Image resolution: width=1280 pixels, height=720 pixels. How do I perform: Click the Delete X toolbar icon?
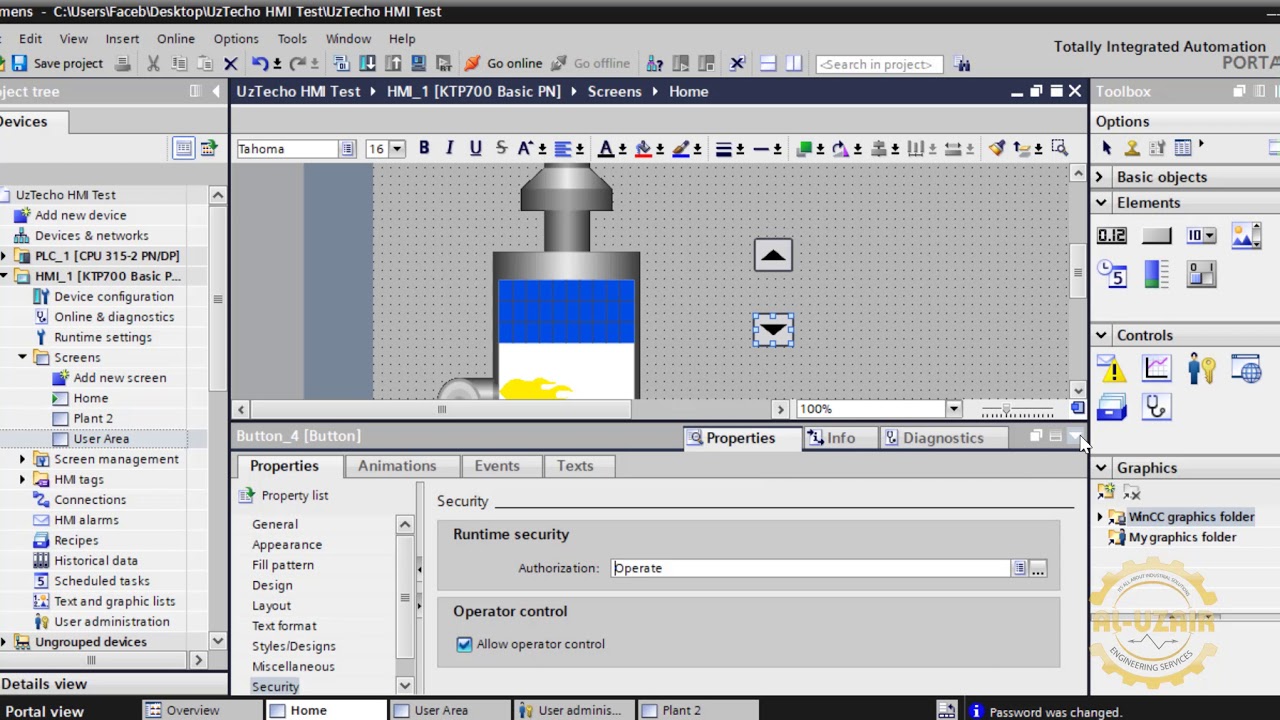click(x=231, y=64)
